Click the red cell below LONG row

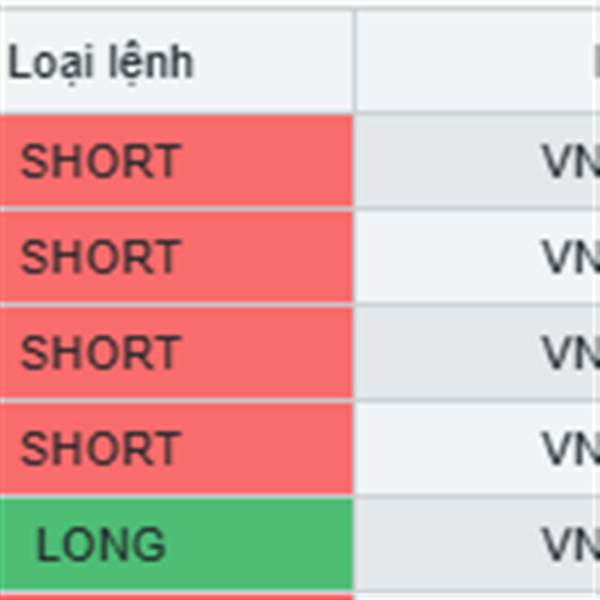176,597
